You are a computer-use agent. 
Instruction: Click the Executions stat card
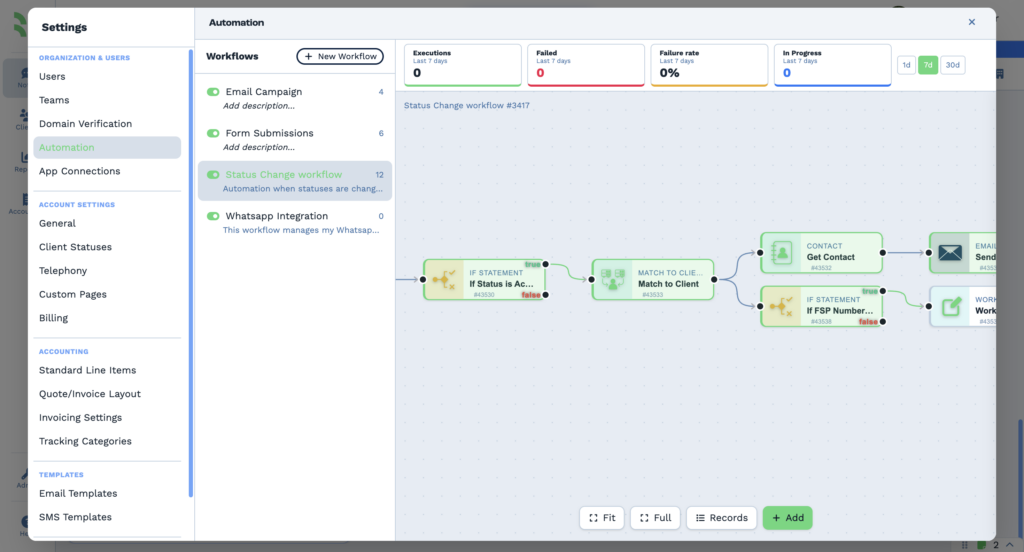[462, 65]
